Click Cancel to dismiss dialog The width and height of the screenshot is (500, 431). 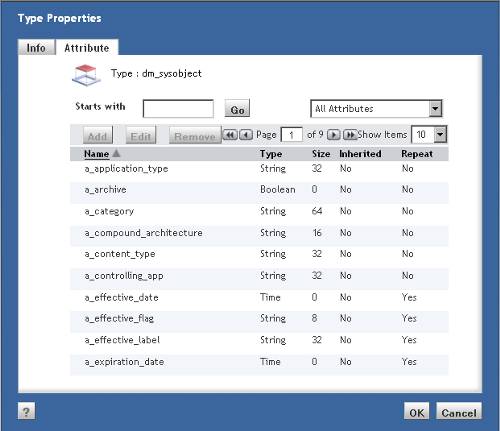459,411
